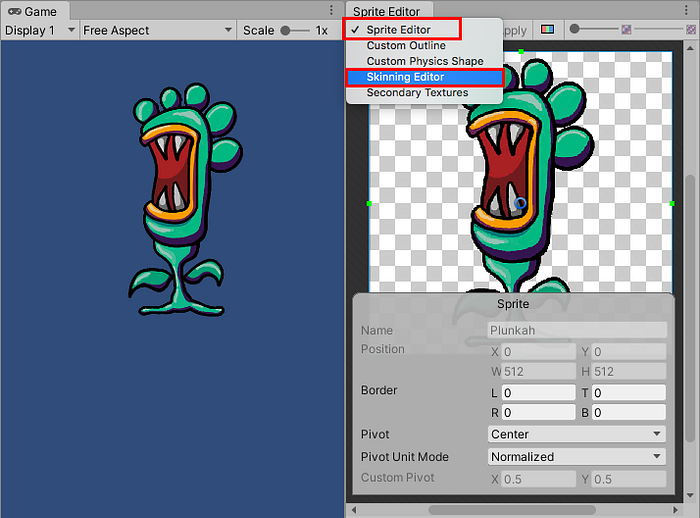Image resolution: width=700 pixels, height=518 pixels.
Task: Click the top green sprite rect handle
Action: click(521, 52)
